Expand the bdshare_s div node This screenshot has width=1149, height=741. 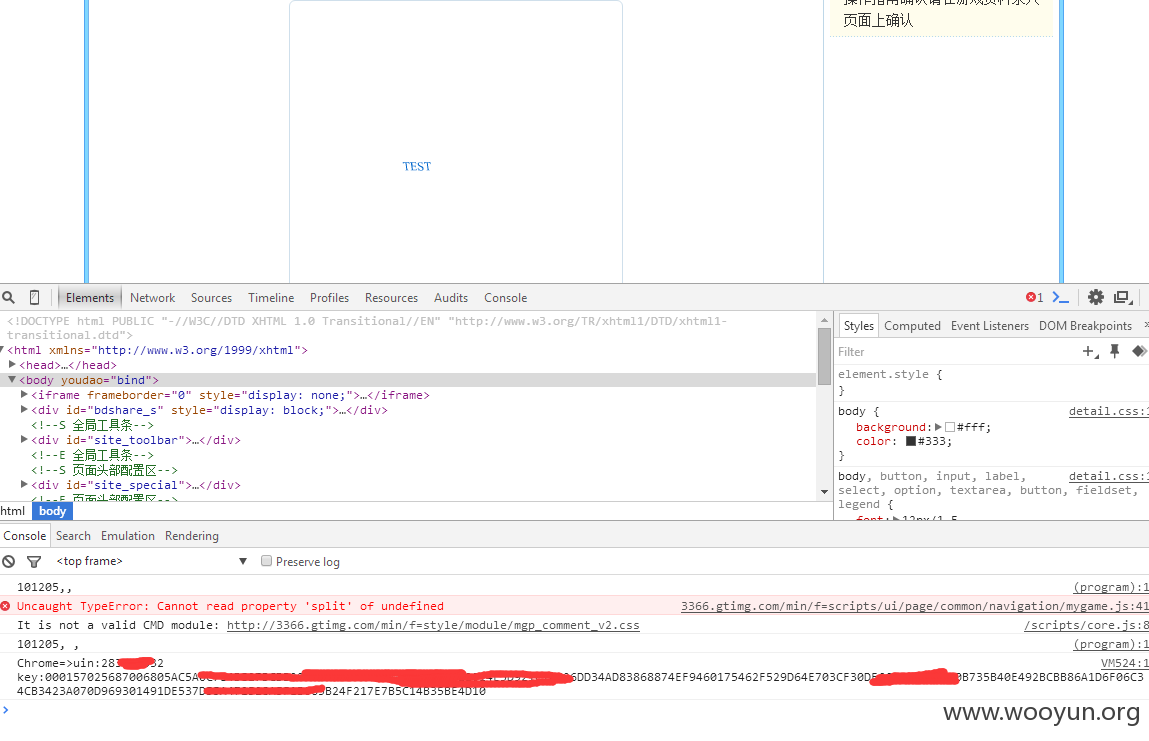24,410
